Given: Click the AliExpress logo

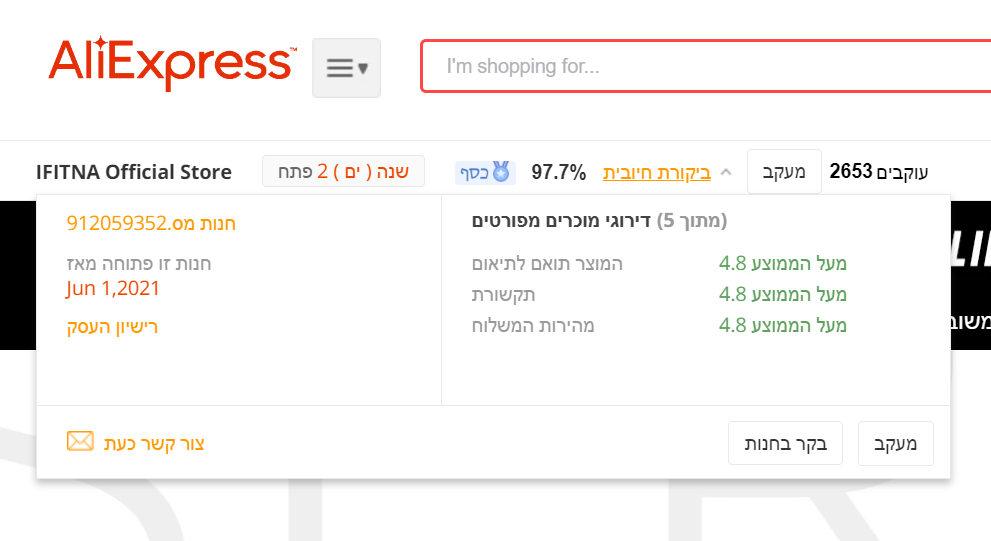Looking at the screenshot, I should coord(172,63).
